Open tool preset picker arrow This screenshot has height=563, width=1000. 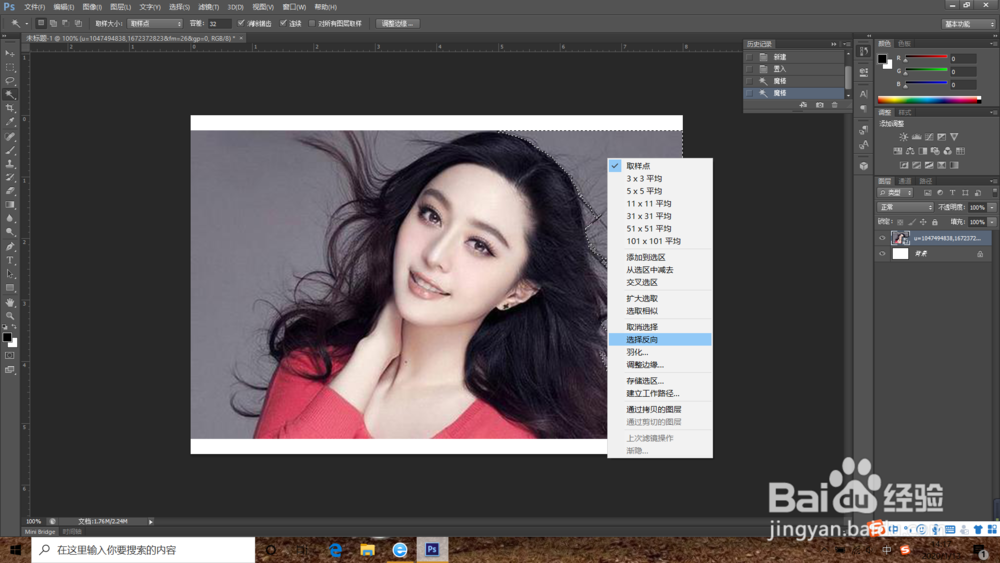point(26,24)
